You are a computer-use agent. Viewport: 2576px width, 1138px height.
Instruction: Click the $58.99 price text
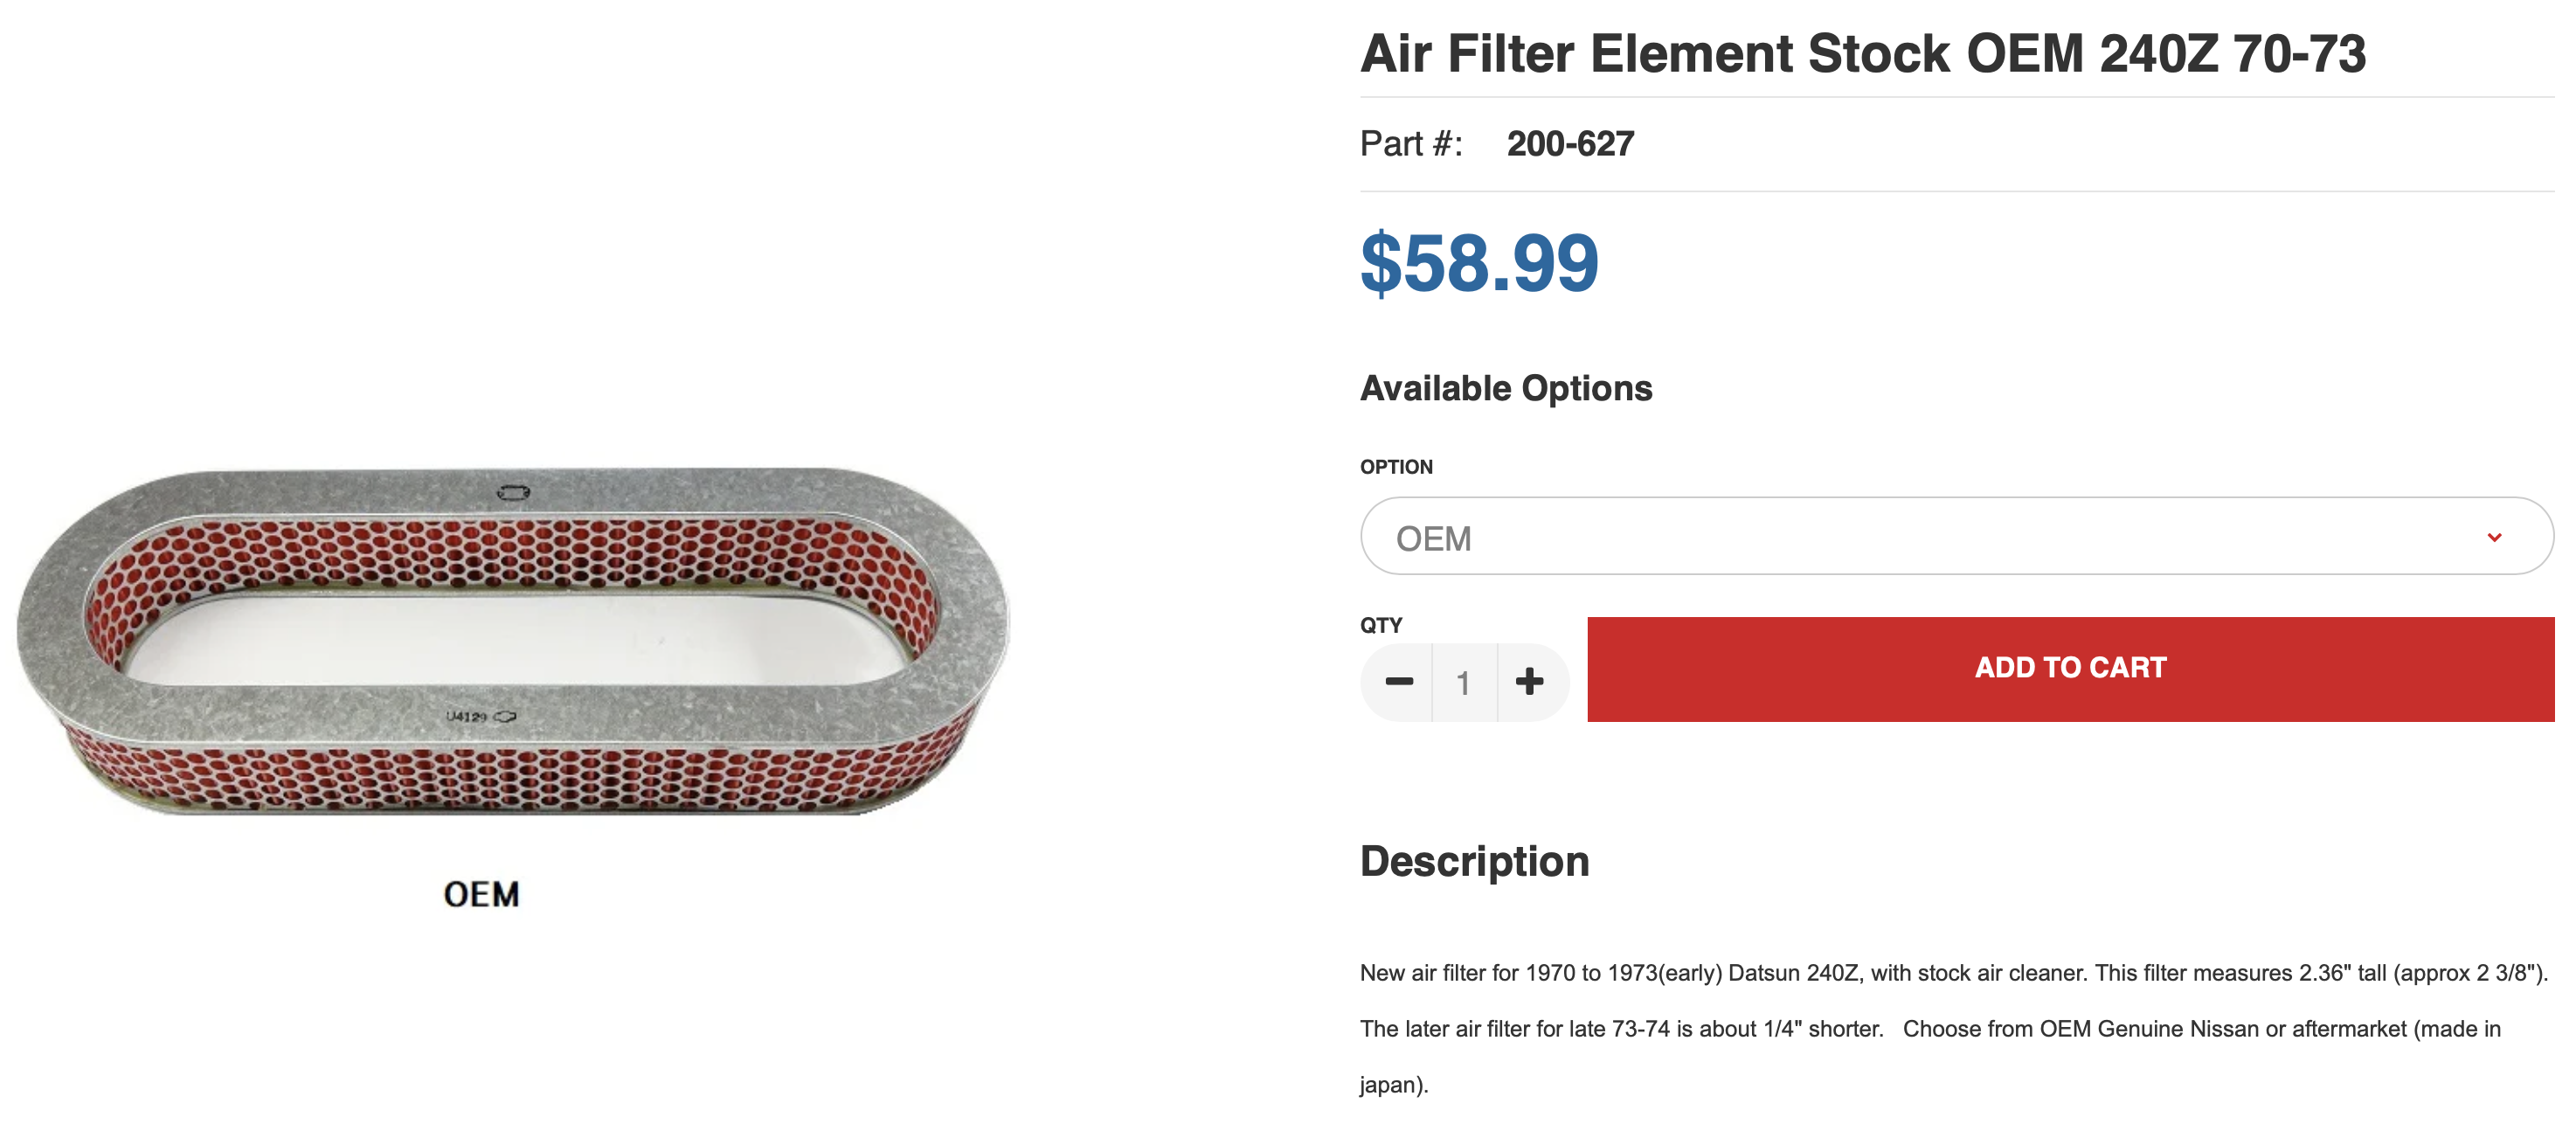[1479, 263]
